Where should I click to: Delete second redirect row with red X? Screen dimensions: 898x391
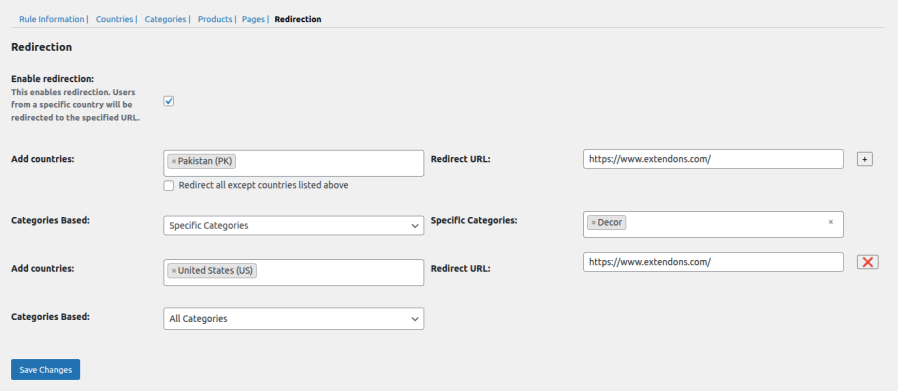pos(868,262)
